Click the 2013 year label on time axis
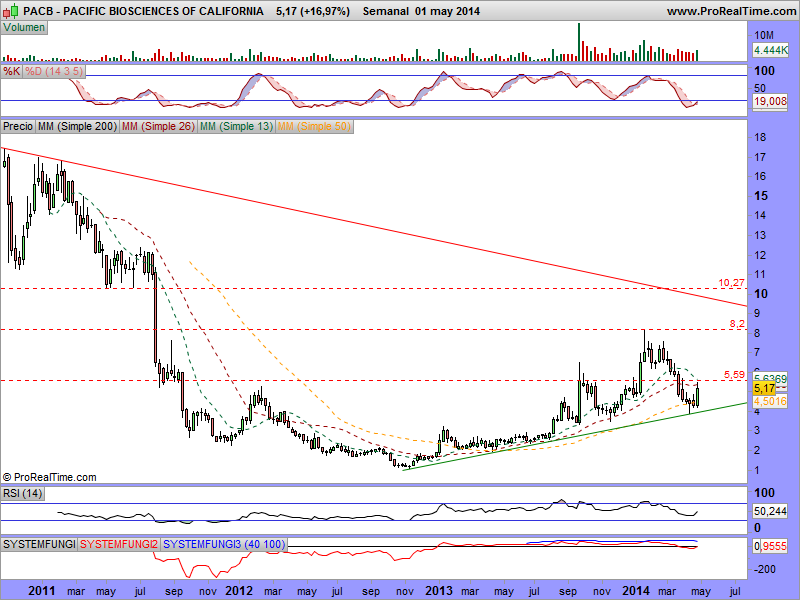This screenshot has height=600, width=800. click(439, 591)
